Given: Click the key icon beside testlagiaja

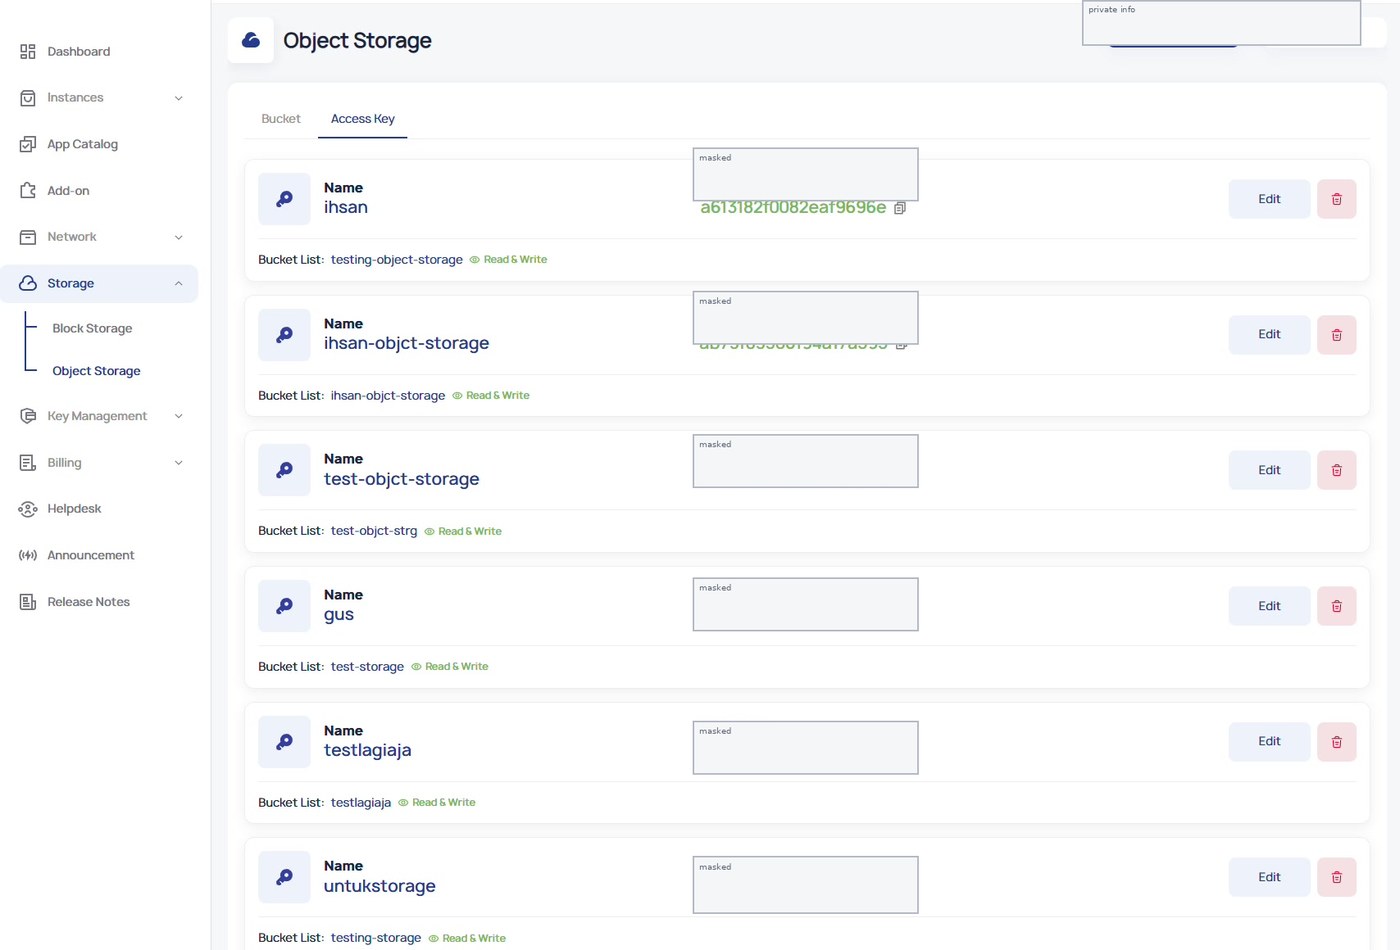Looking at the screenshot, I should click(284, 742).
